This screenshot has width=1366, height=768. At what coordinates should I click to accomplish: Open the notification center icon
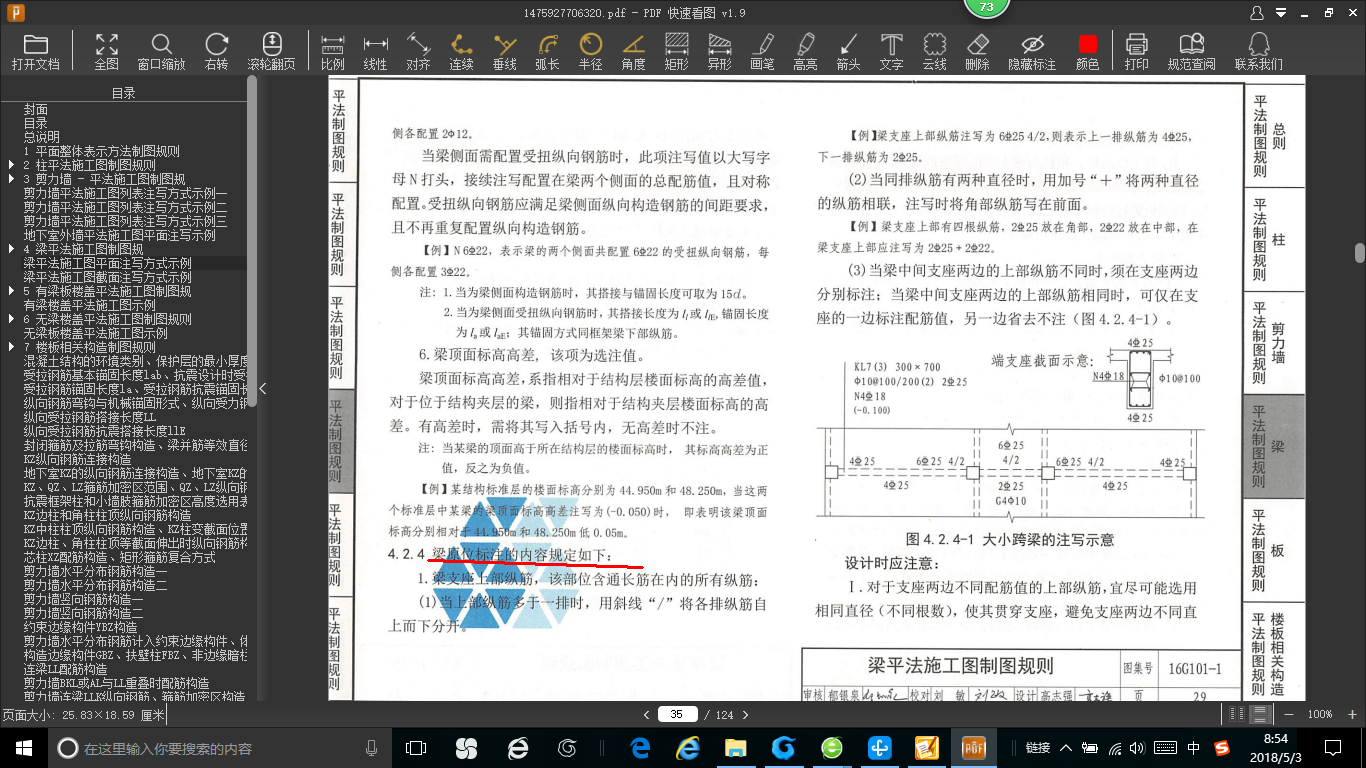[x=1331, y=748]
